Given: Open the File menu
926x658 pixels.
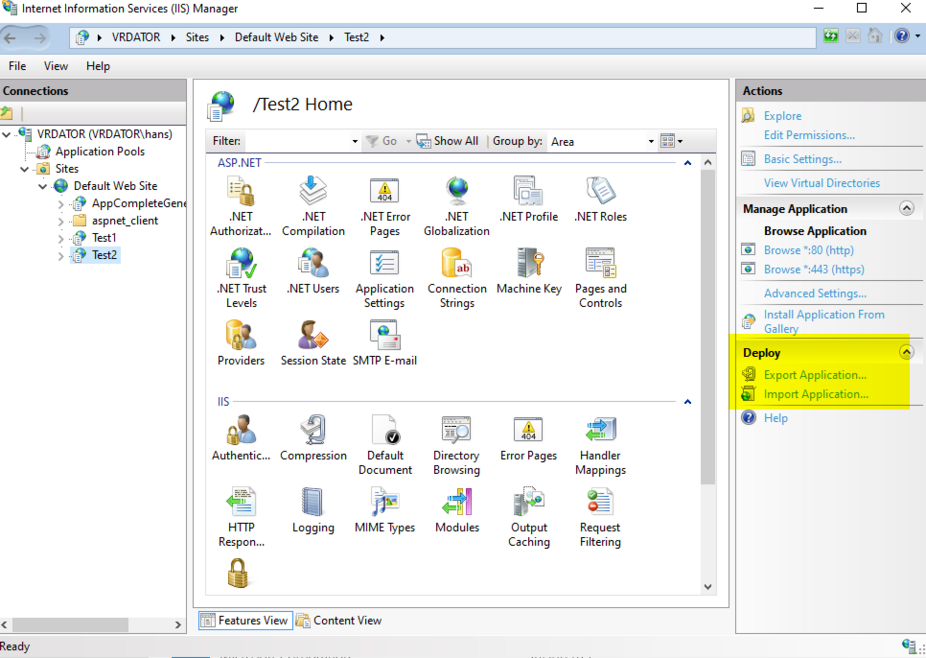Looking at the screenshot, I should 17,66.
